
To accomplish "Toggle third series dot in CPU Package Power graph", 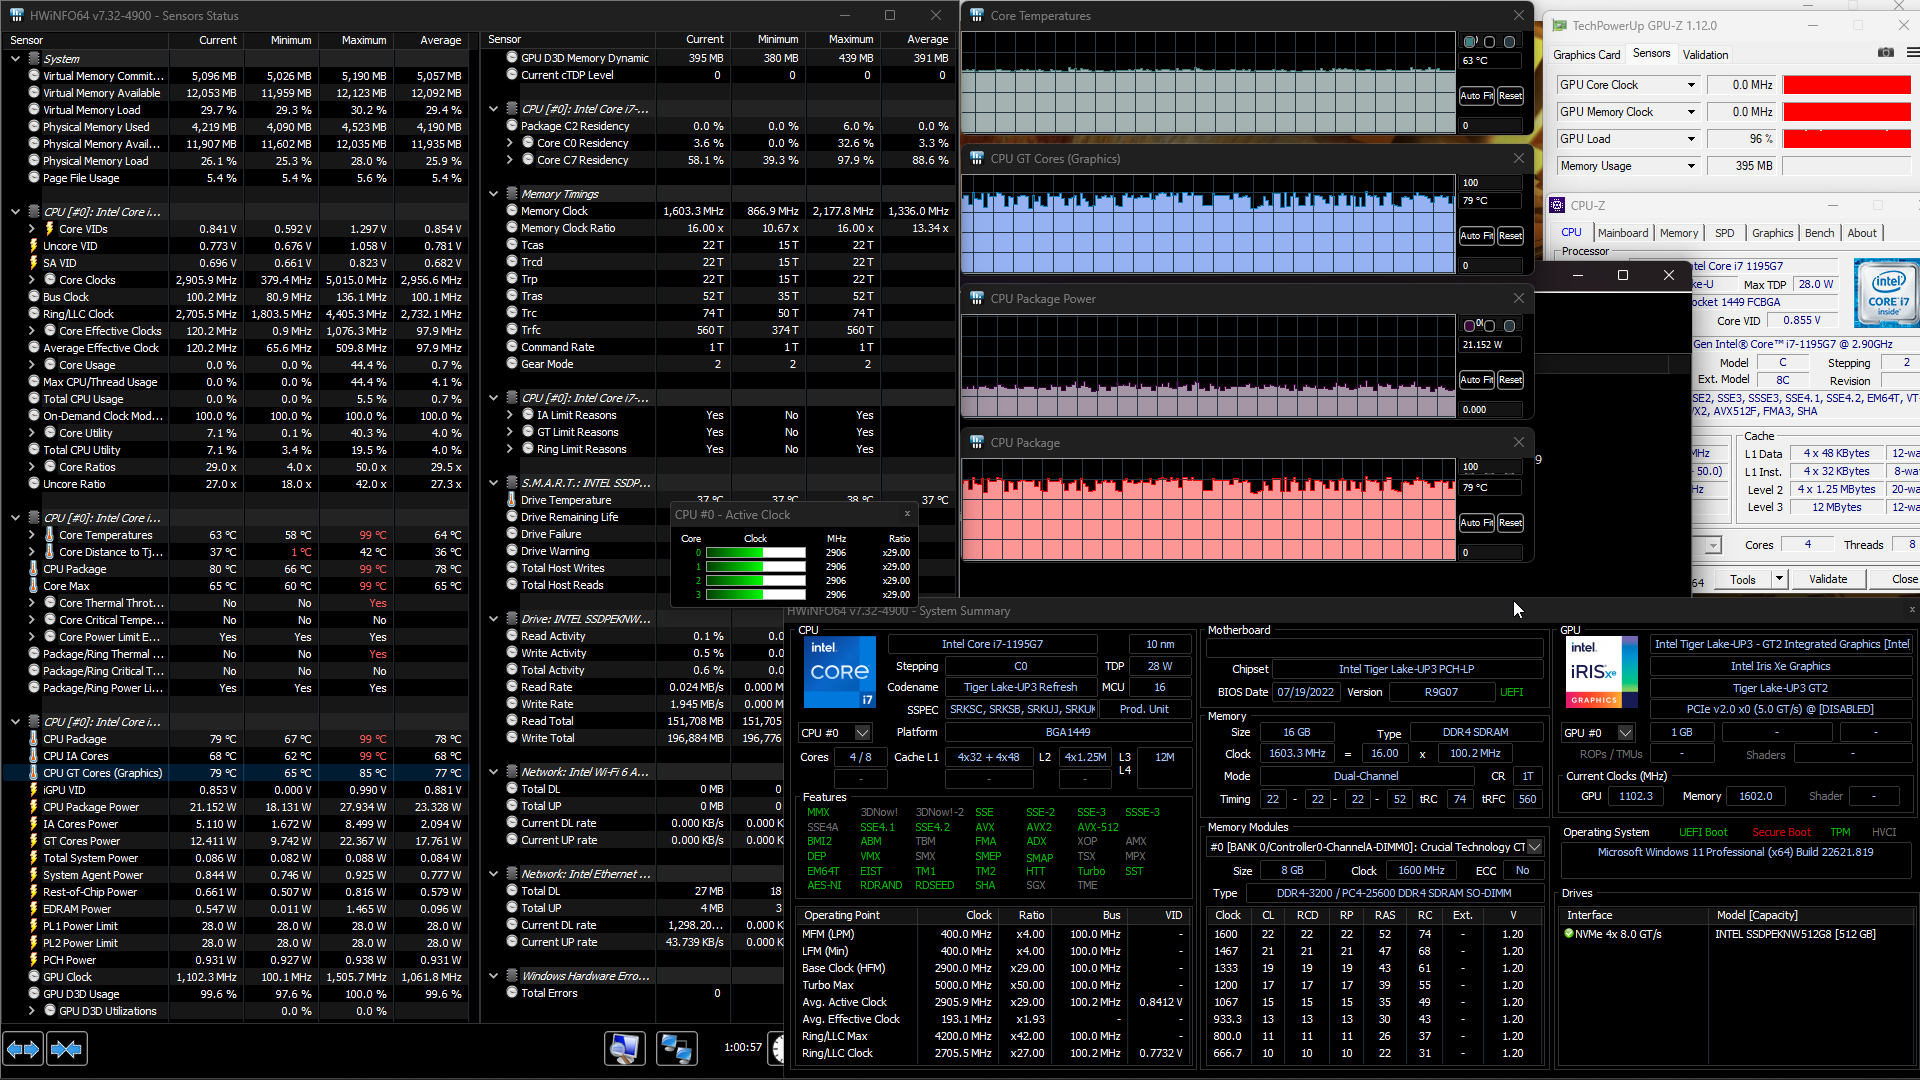I will point(1510,326).
